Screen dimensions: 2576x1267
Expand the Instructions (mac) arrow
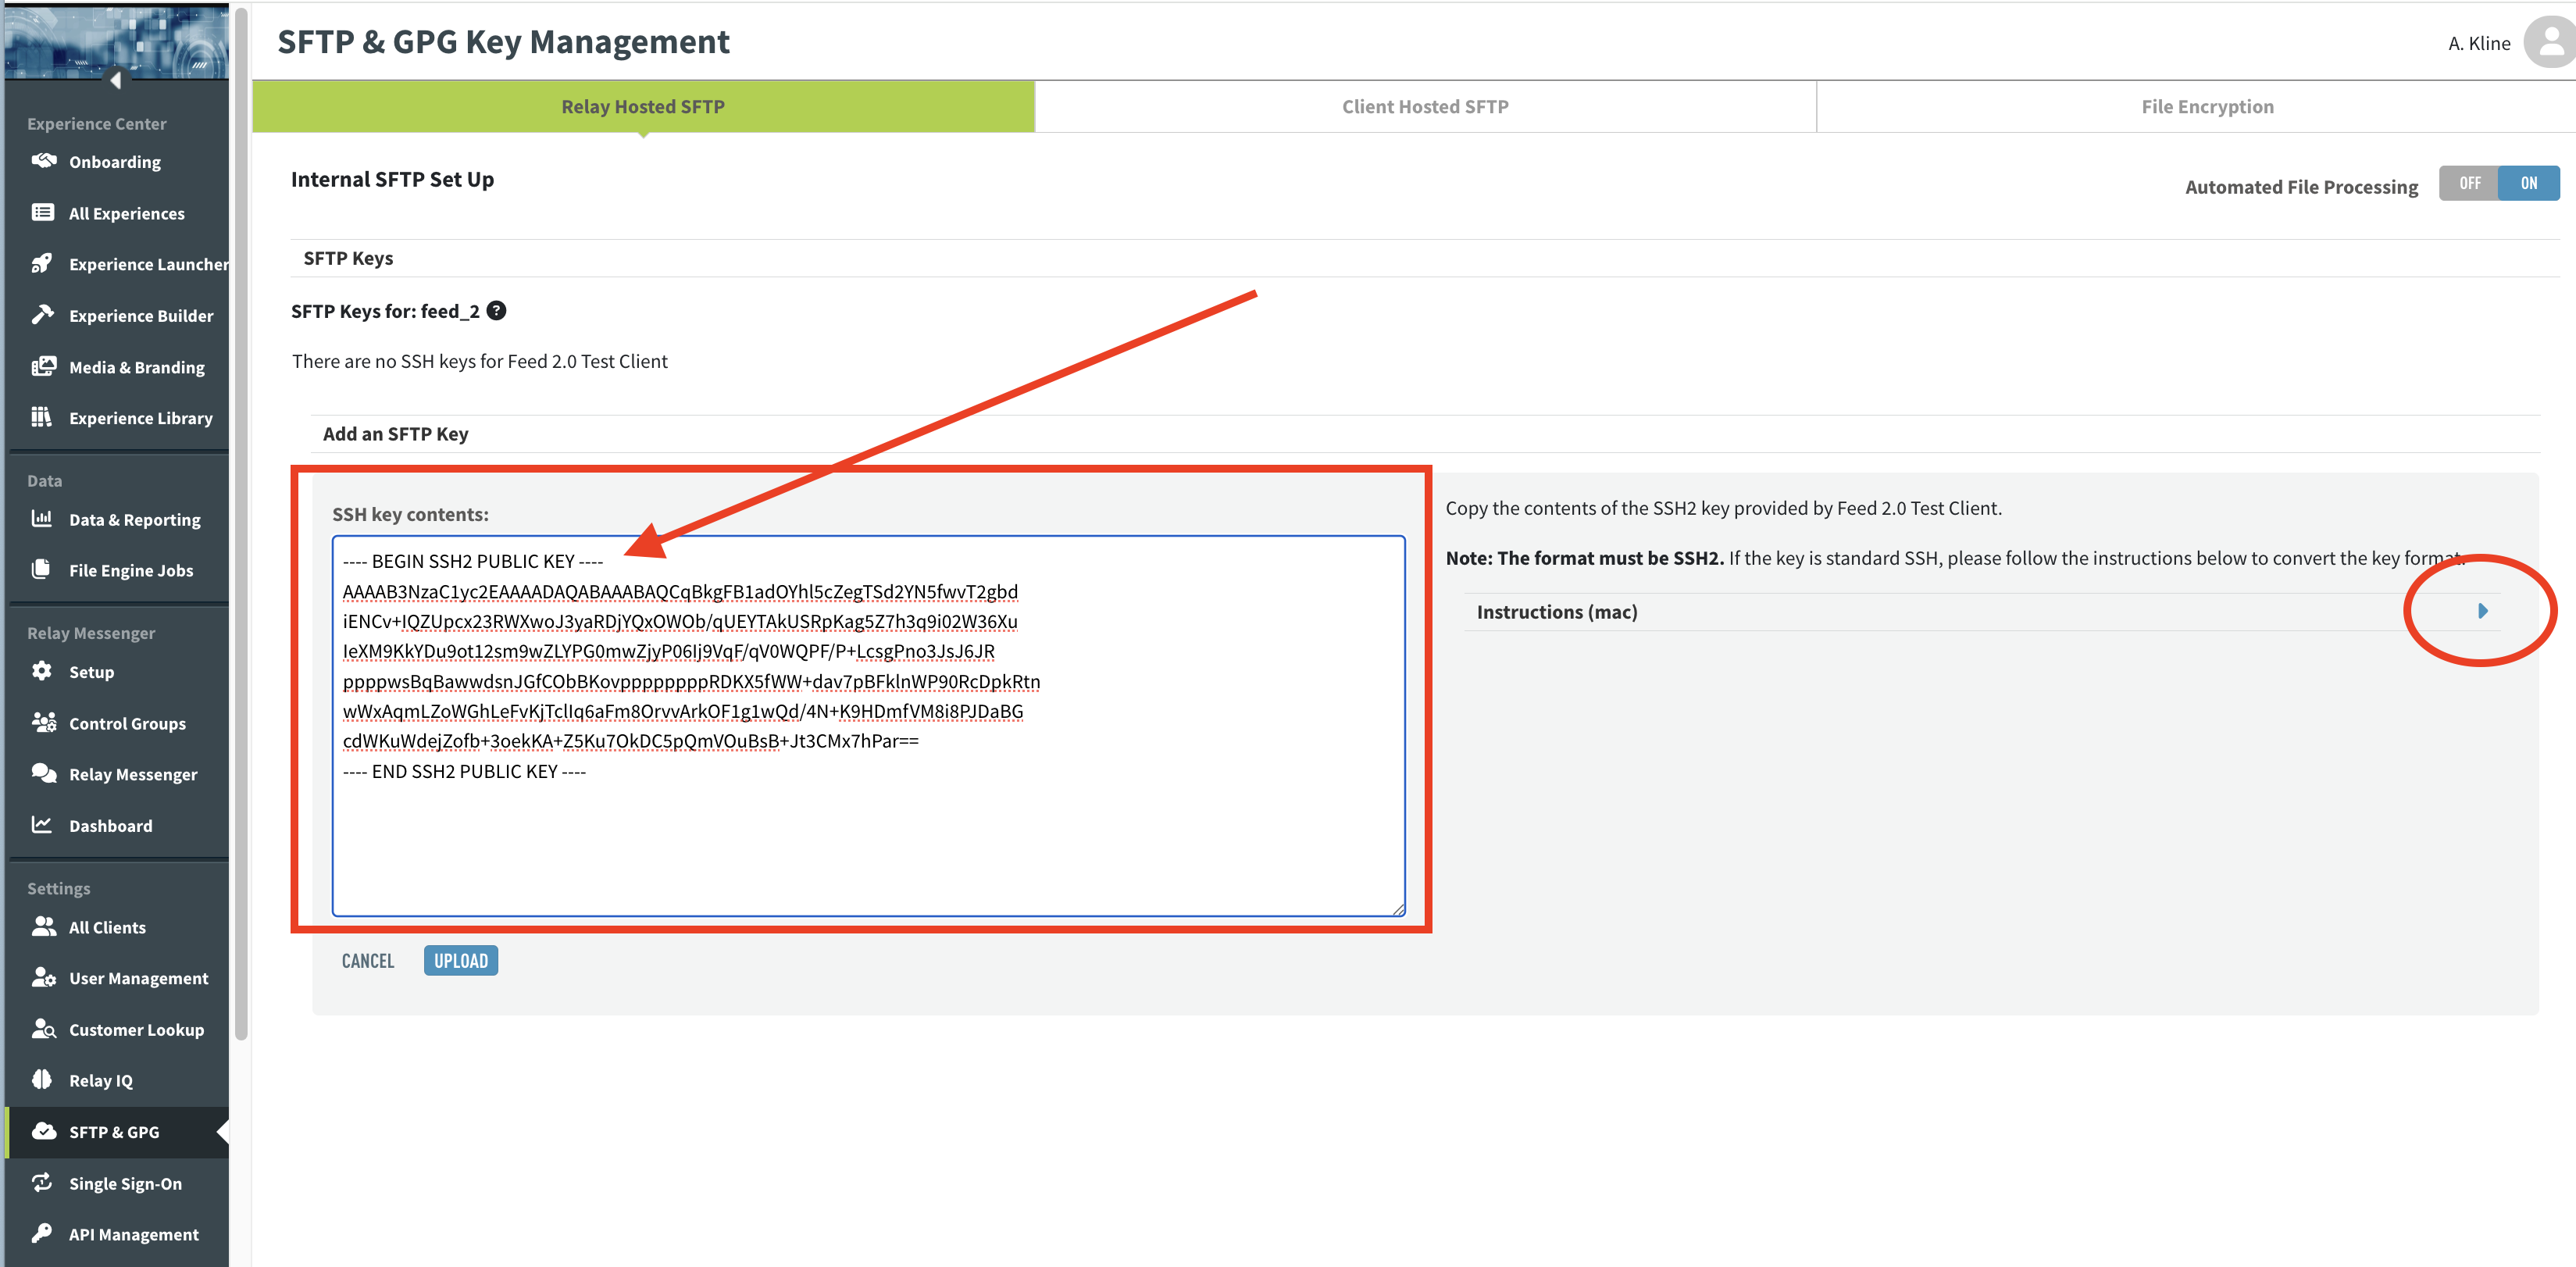[2482, 611]
